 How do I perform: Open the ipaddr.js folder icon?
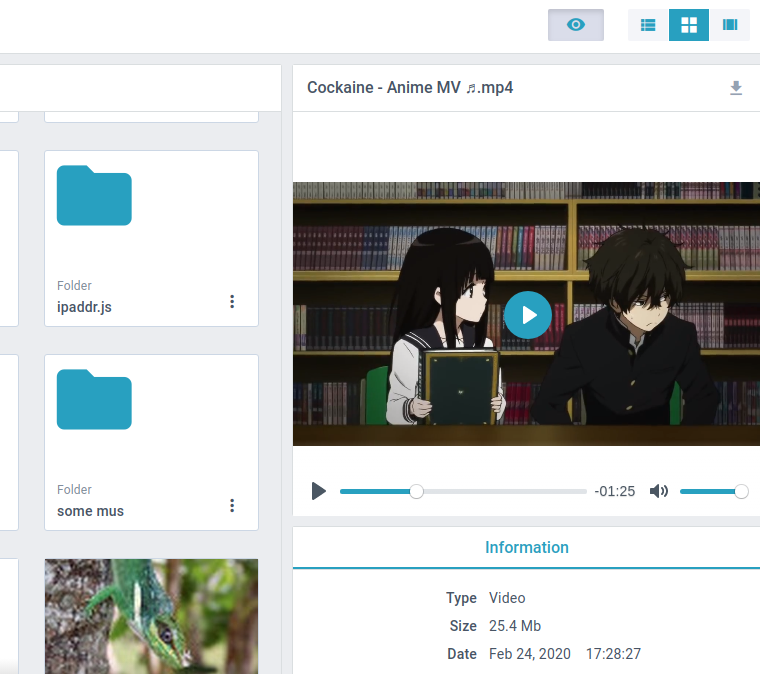point(94,195)
